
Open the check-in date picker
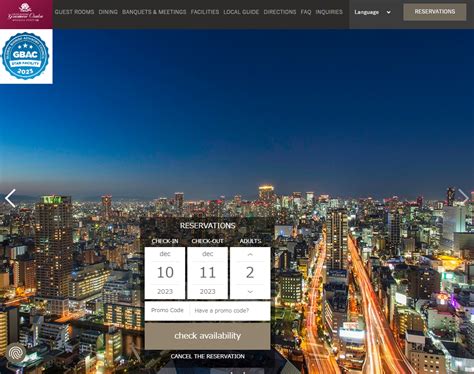(165, 273)
